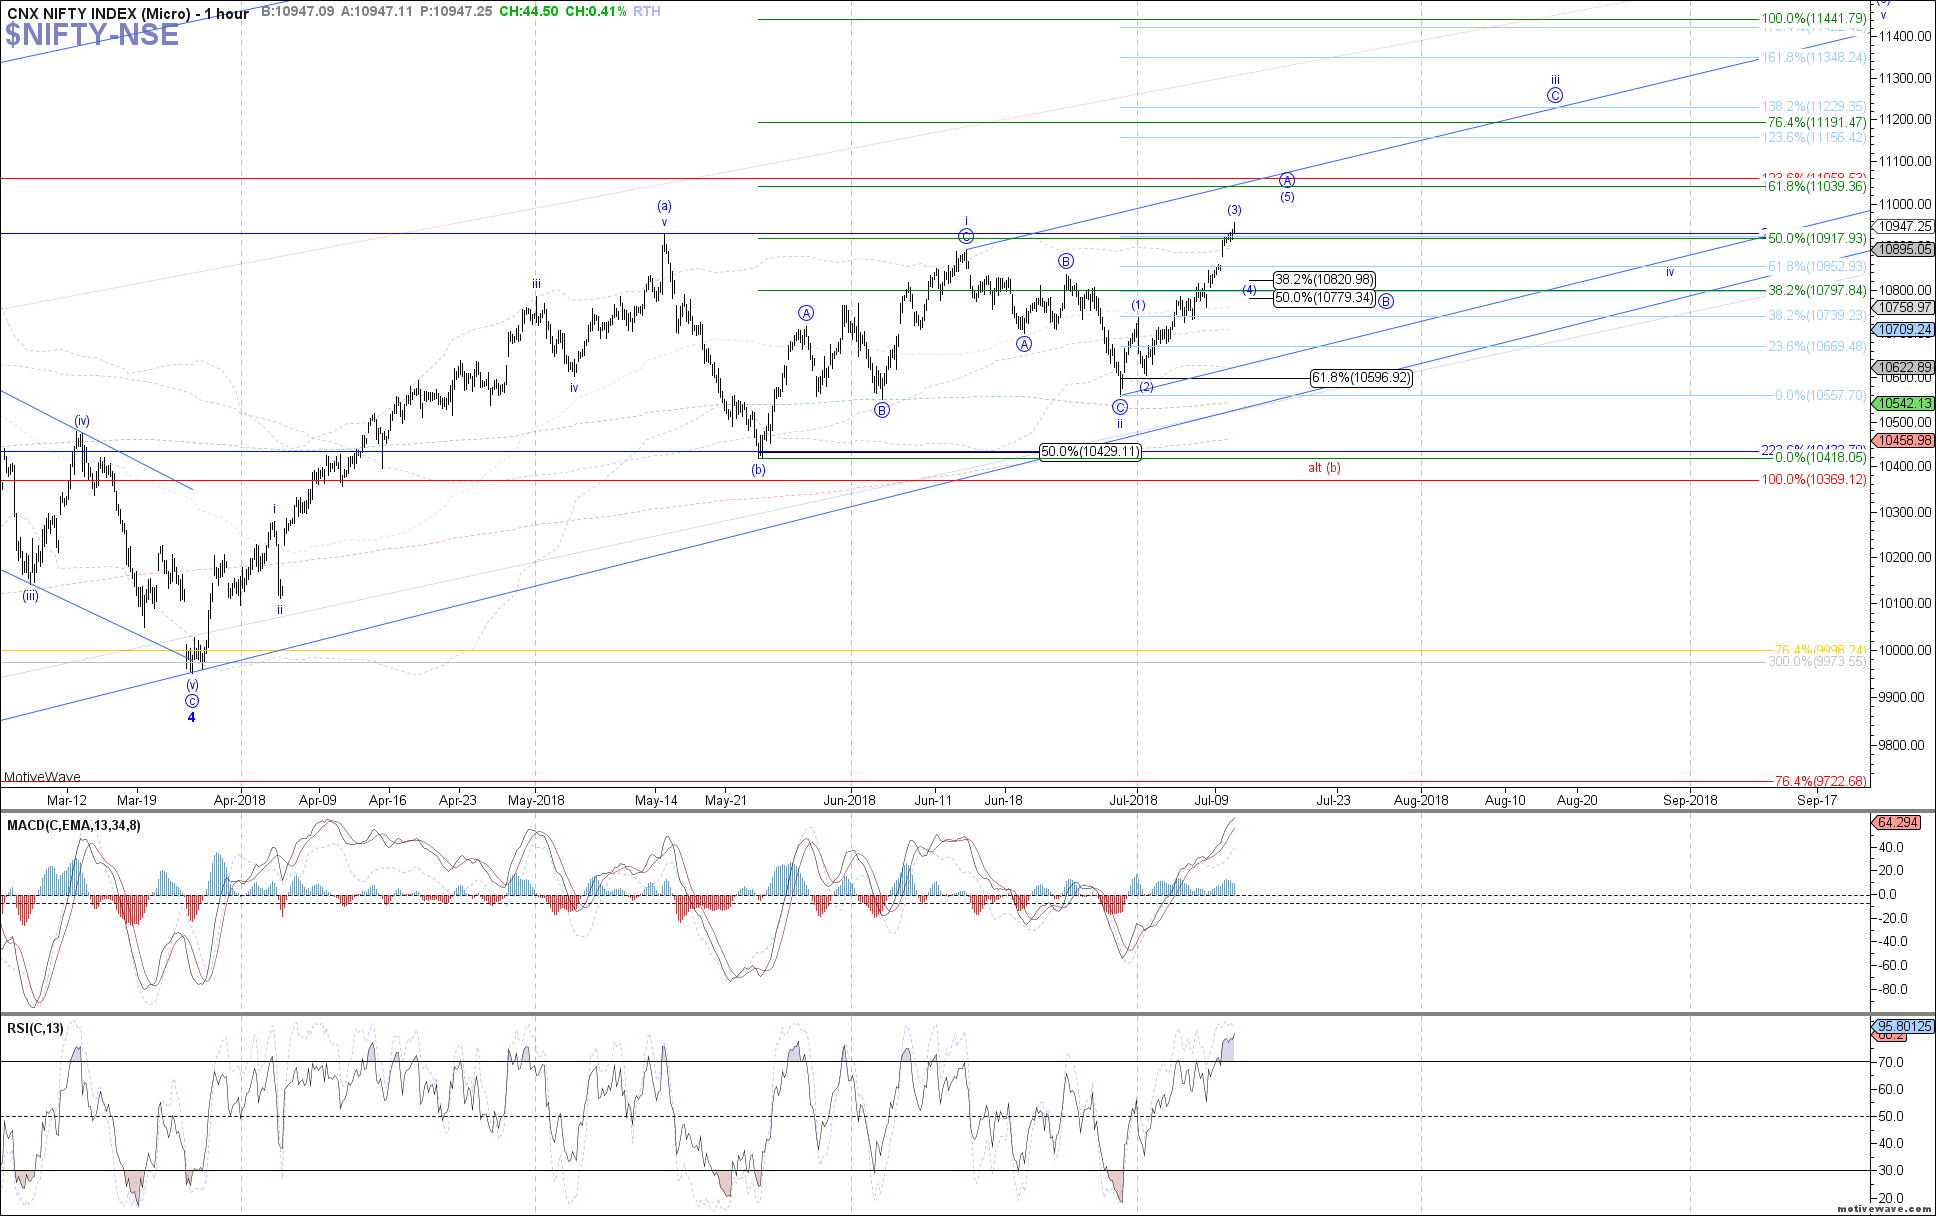
Task: Click the RTH session label in header
Action: 647,11
